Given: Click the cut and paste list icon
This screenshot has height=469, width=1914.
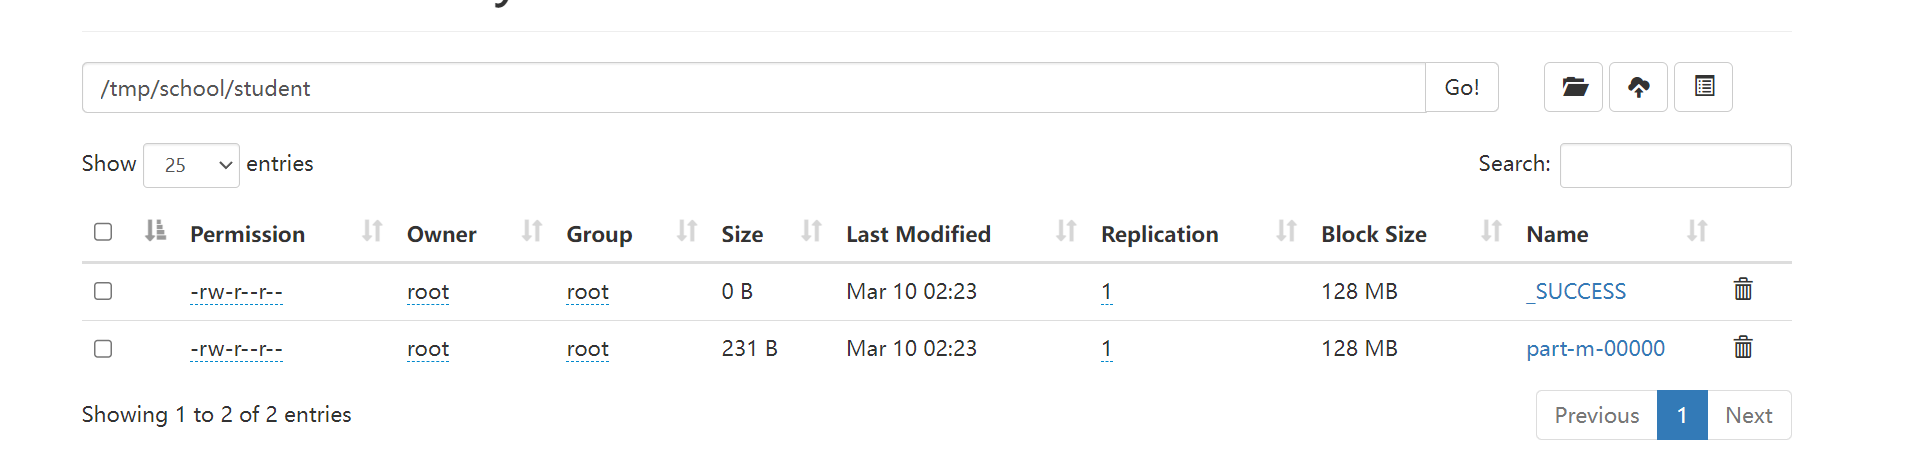Looking at the screenshot, I should coord(1703,87).
